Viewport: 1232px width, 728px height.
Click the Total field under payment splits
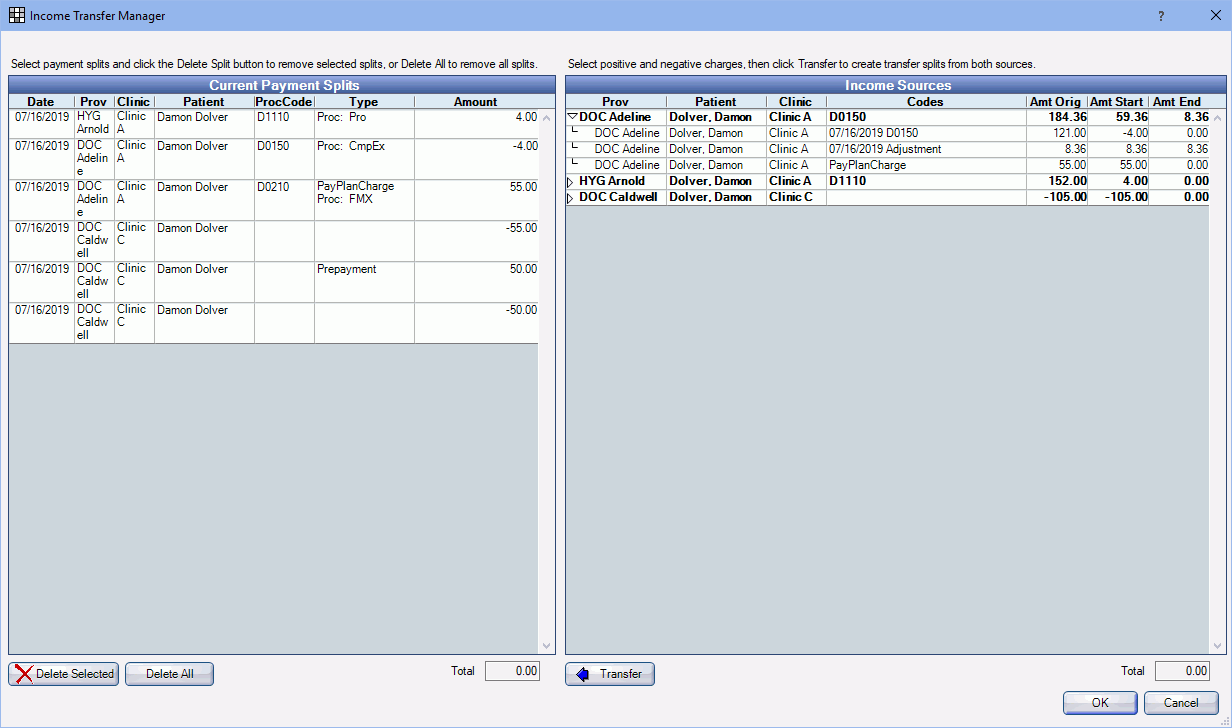(x=512, y=670)
